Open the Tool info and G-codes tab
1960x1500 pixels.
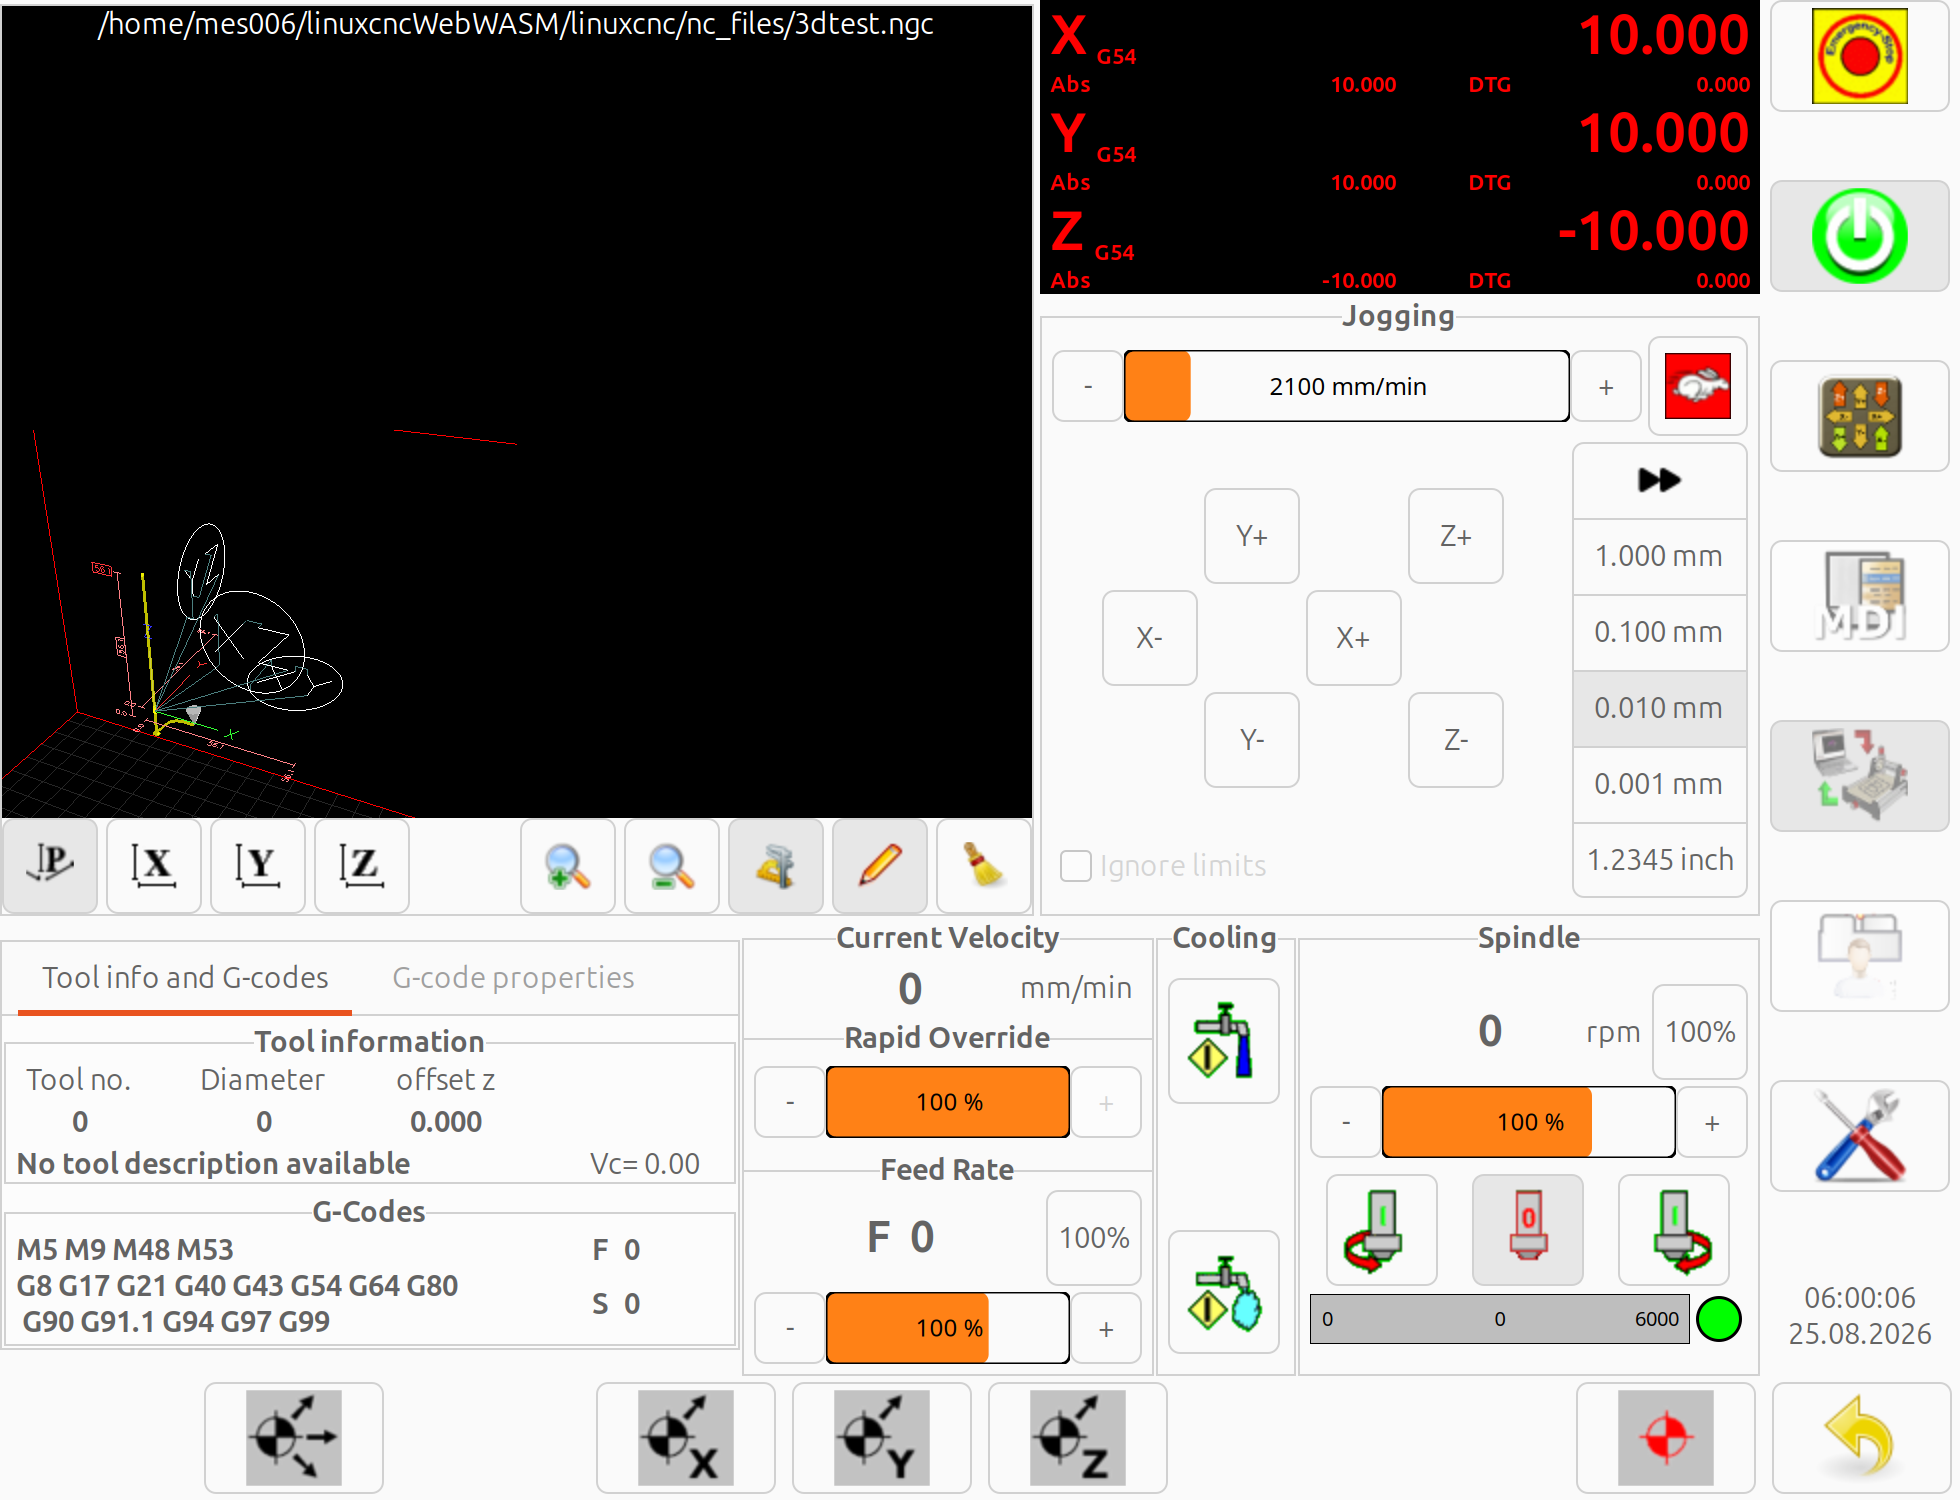185,977
